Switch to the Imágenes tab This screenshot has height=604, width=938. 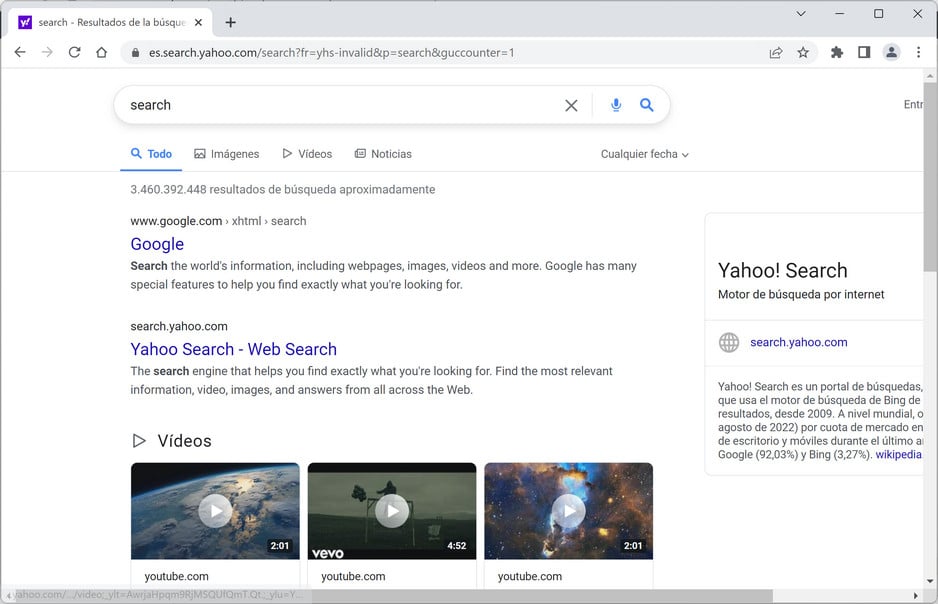(x=227, y=154)
